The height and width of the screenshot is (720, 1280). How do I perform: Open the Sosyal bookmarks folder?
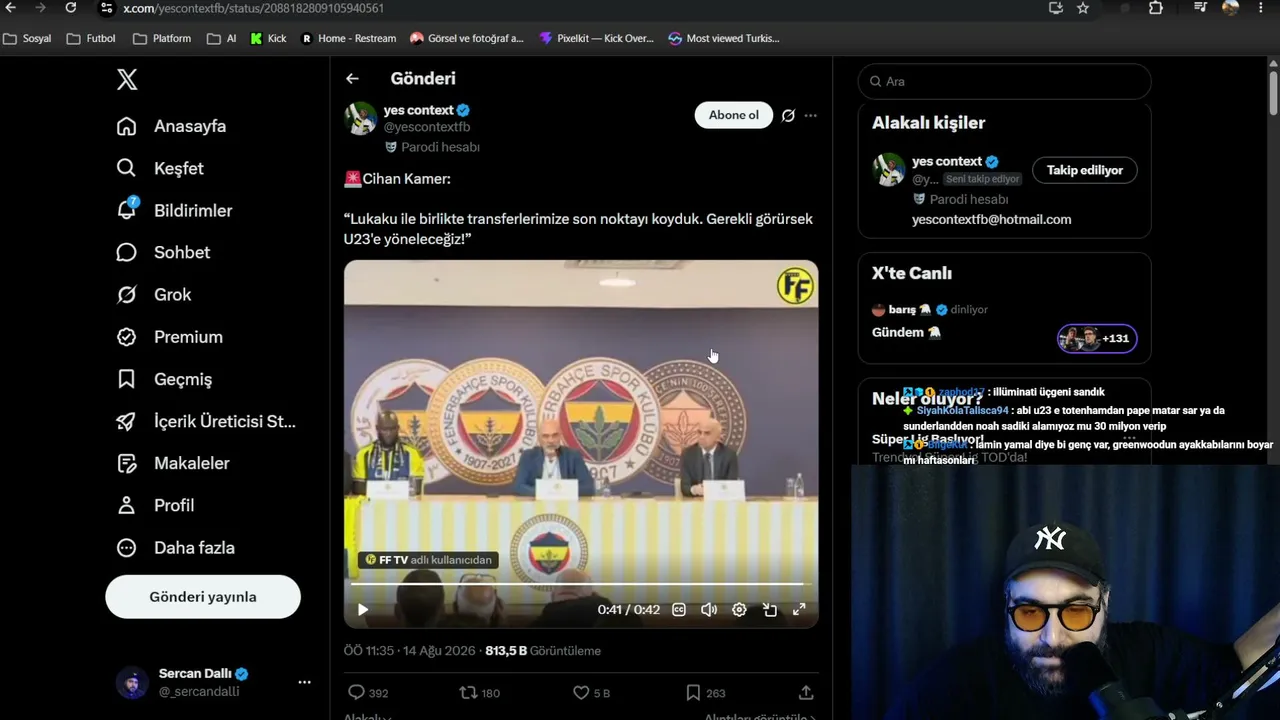pyautogui.click(x=28, y=38)
